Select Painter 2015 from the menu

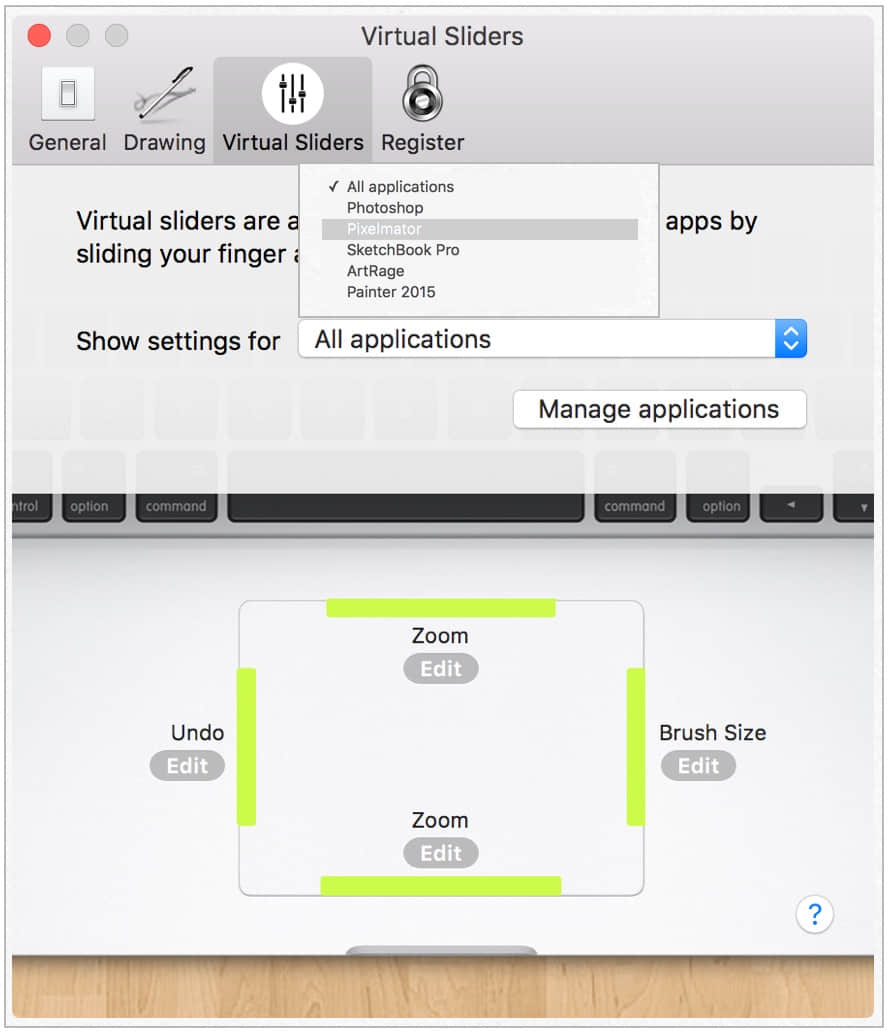tap(391, 292)
